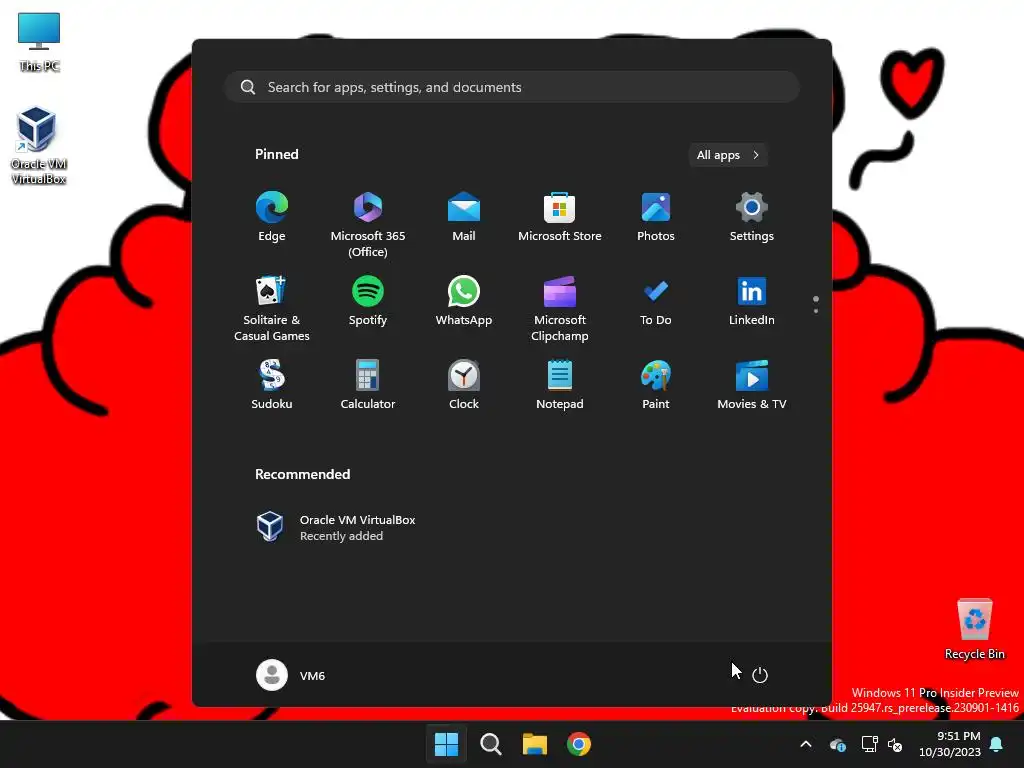Open network status tray icon
The height and width of the screenshot is (768, 1024).
pyautogui.click(x=869, y=744)
